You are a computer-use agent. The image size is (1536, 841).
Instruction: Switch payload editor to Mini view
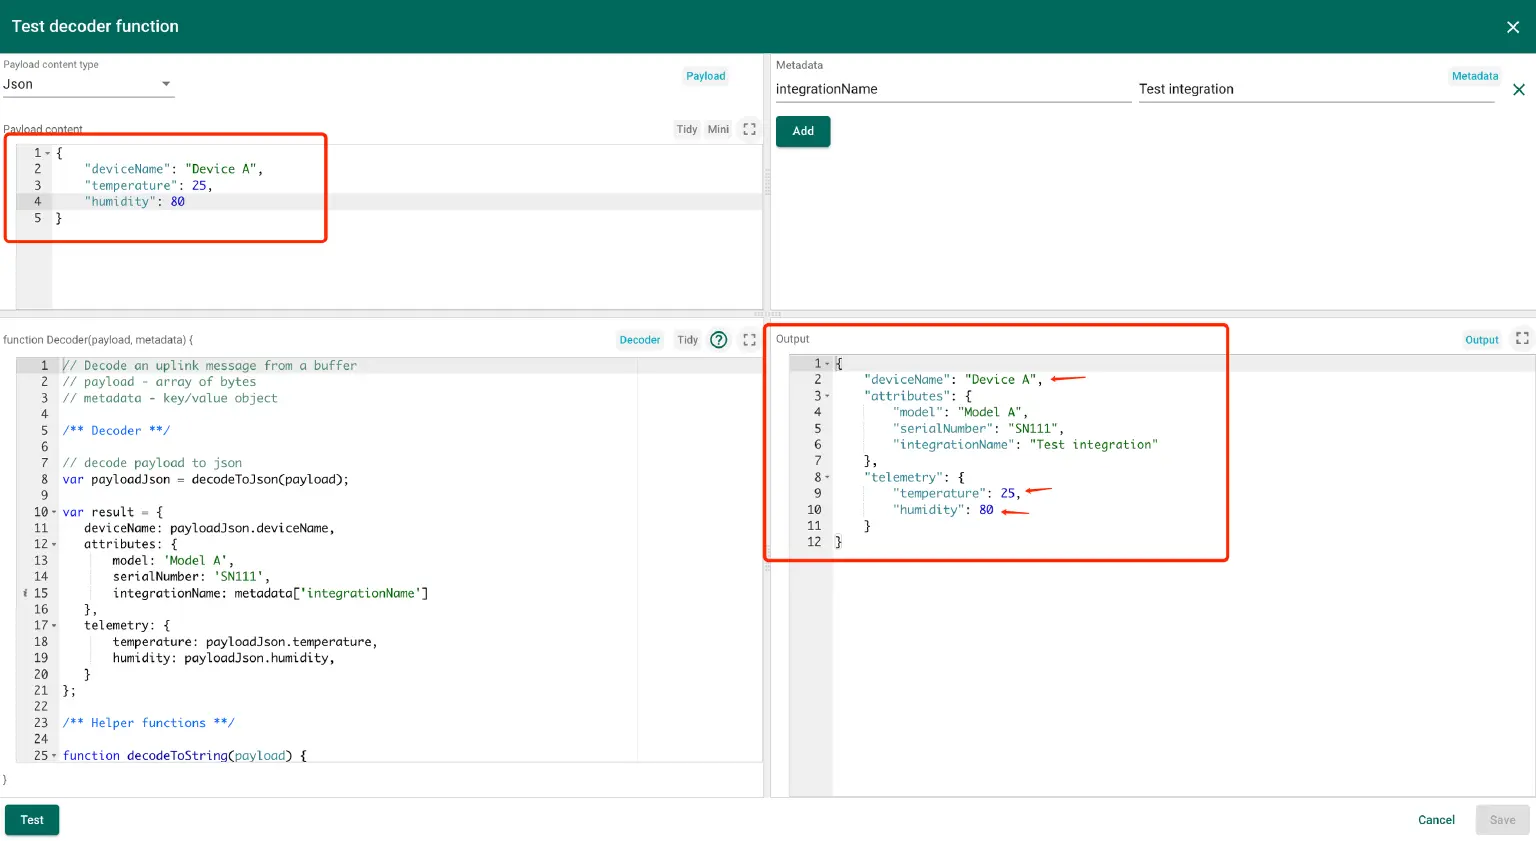pos(718,129)
